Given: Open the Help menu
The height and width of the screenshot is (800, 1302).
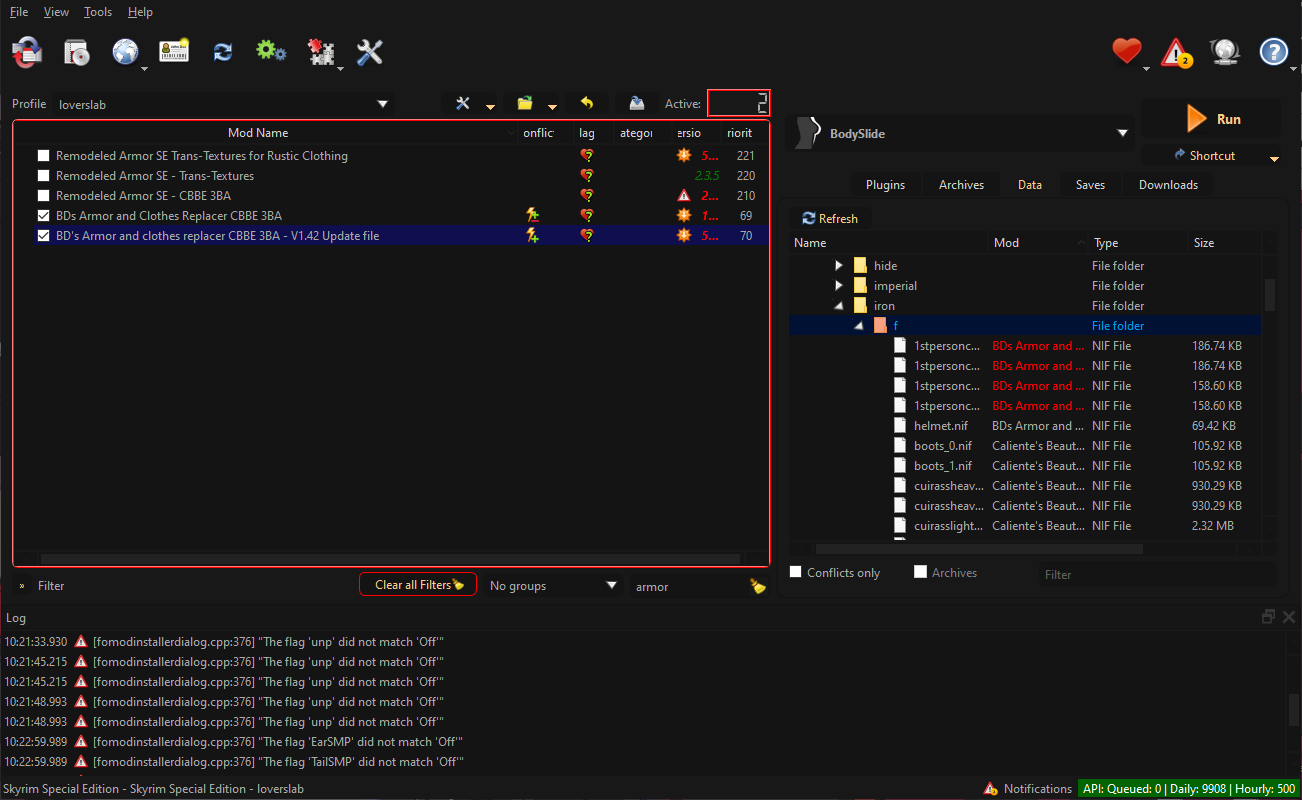Looking at the screenshot, I should click(140, 12).
